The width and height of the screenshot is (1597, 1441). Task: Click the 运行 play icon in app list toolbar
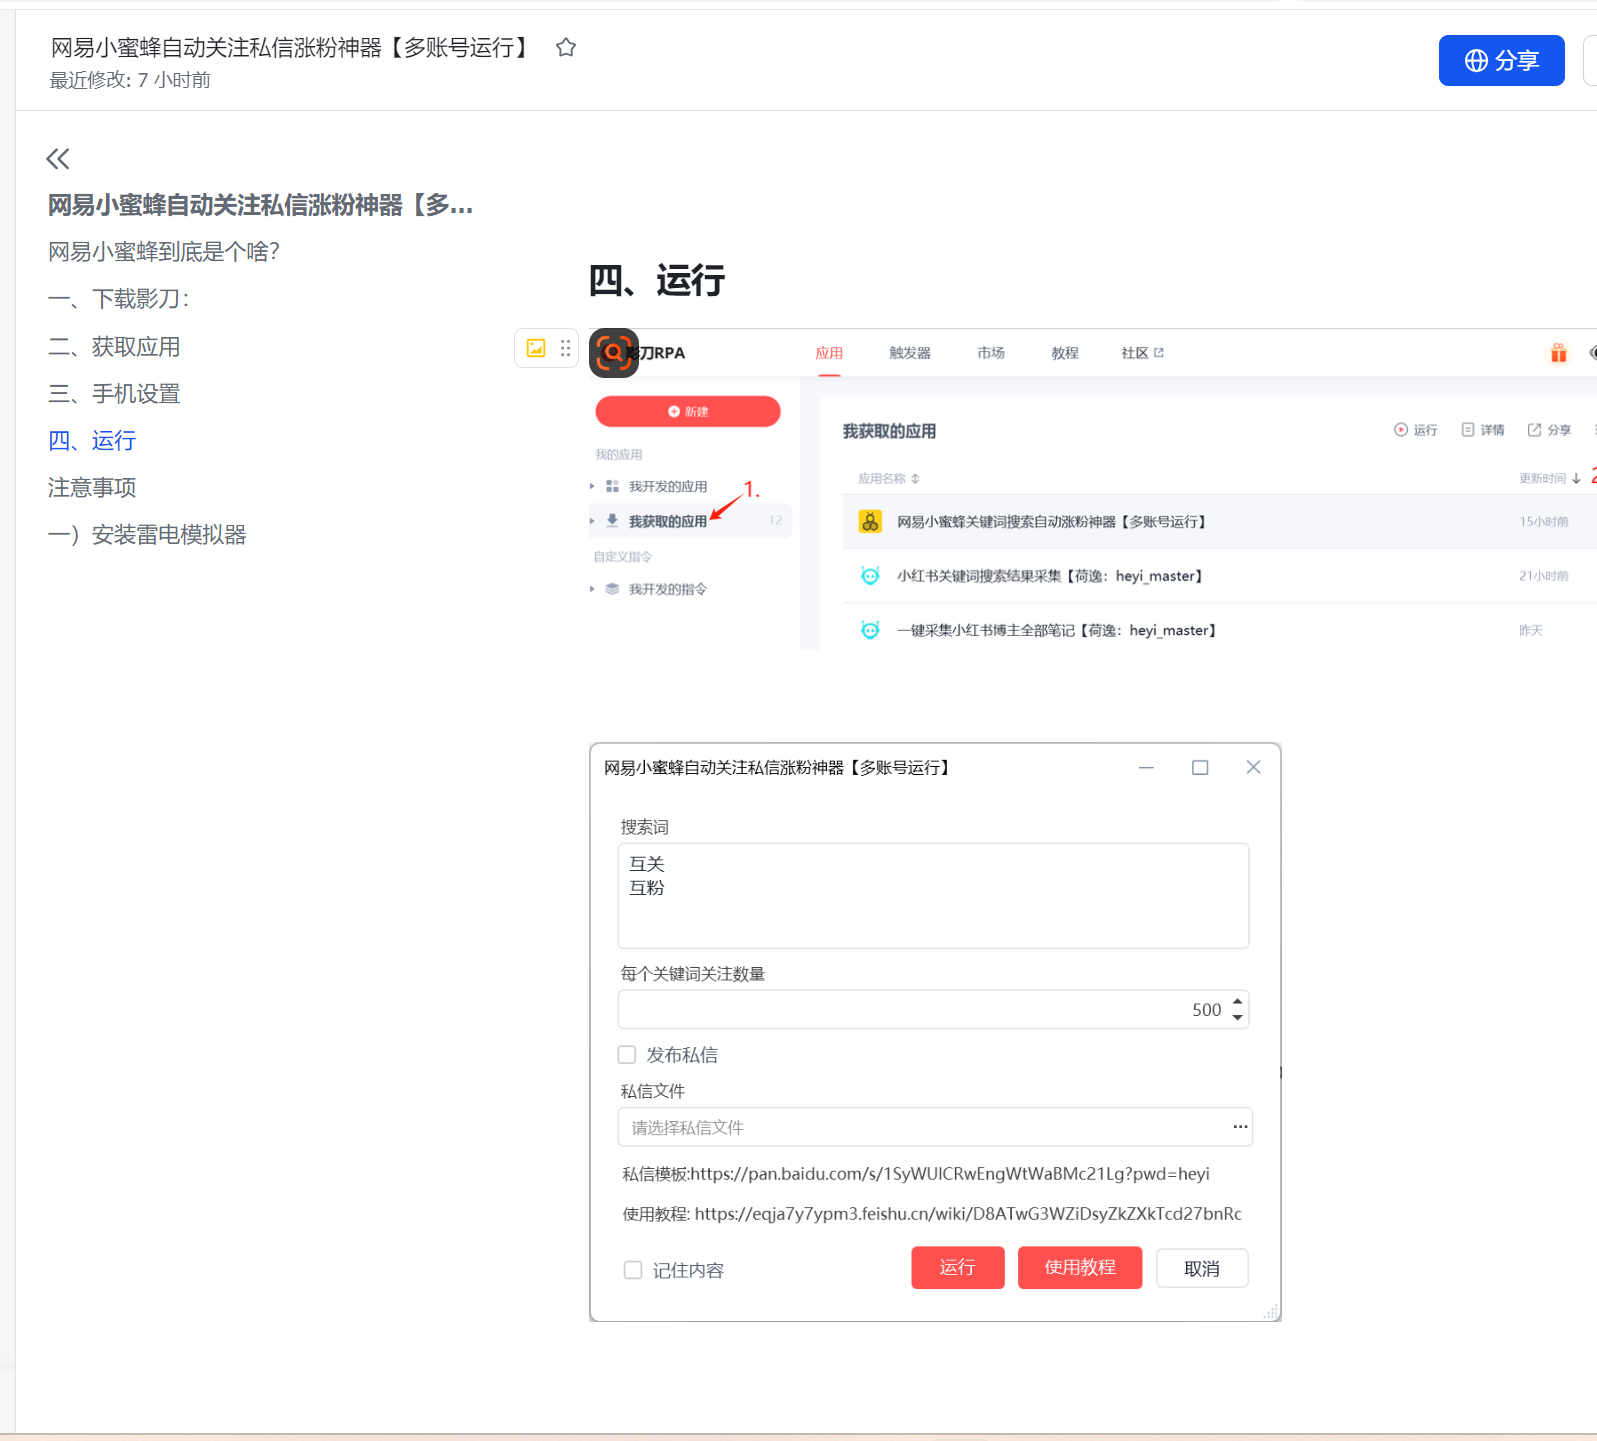coord(1401,430)
